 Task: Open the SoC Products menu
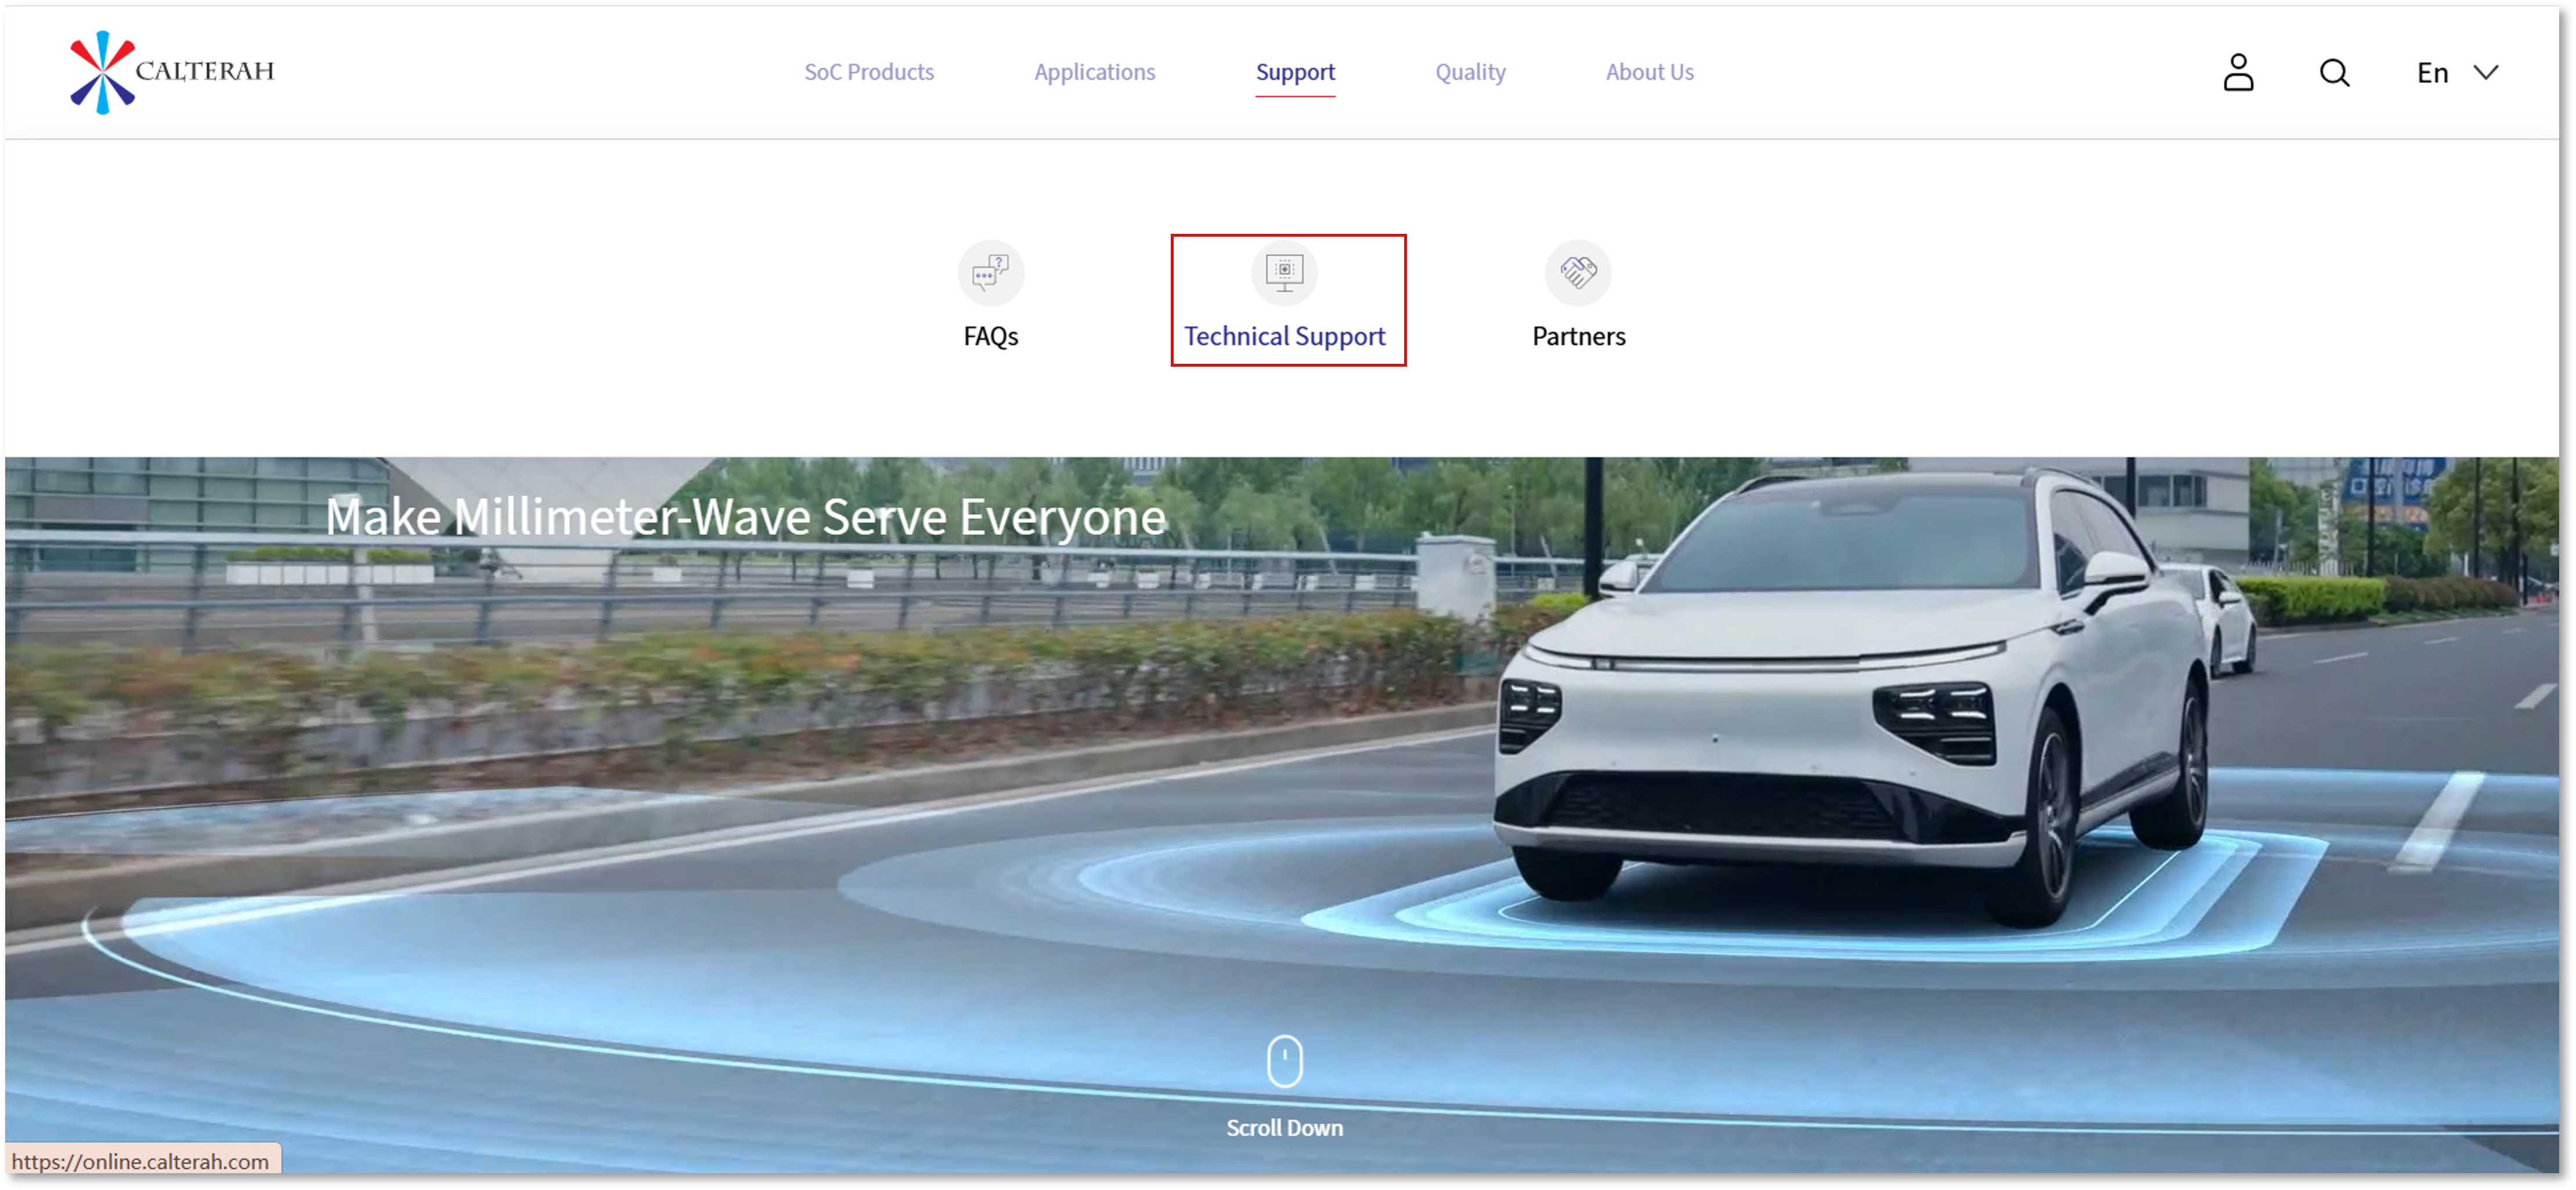tap(869, 72)
